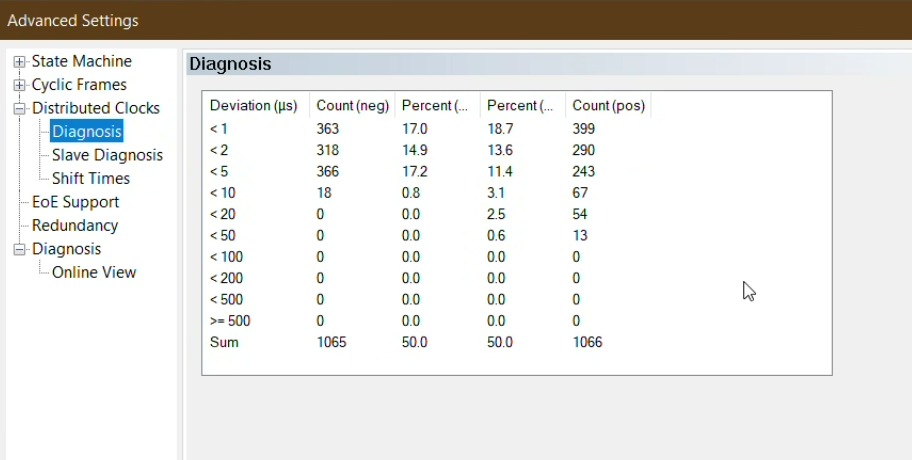
Task: Collapse the Distributed Clocks tree node
Action: pyautogui.click(x=19, y=109)
